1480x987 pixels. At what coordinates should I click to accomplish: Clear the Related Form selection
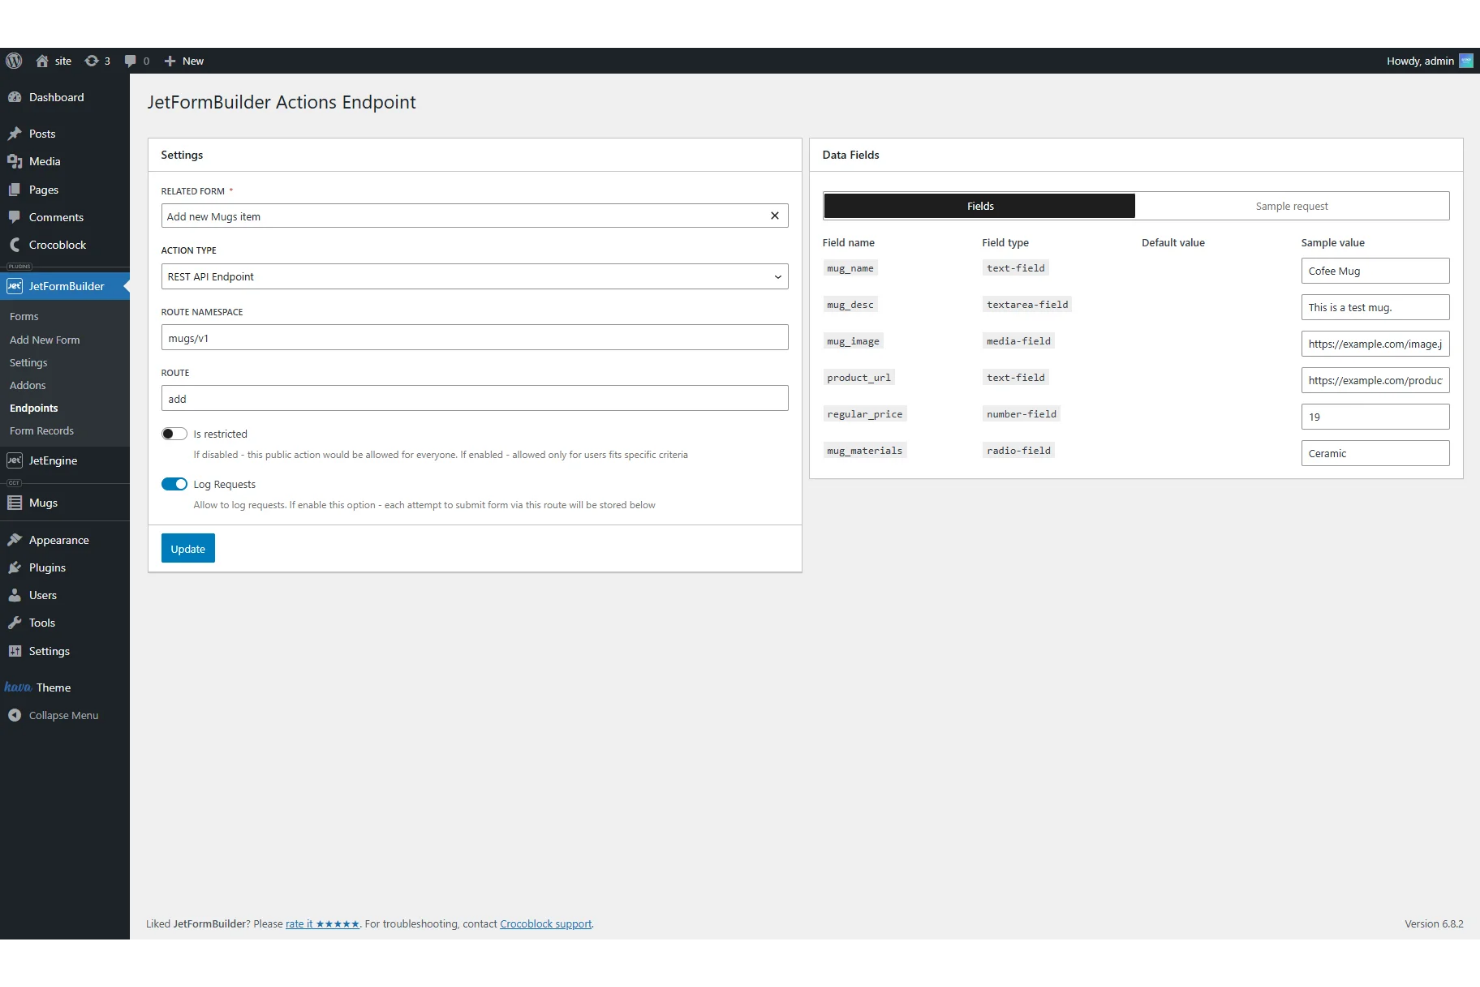(774, 215)
